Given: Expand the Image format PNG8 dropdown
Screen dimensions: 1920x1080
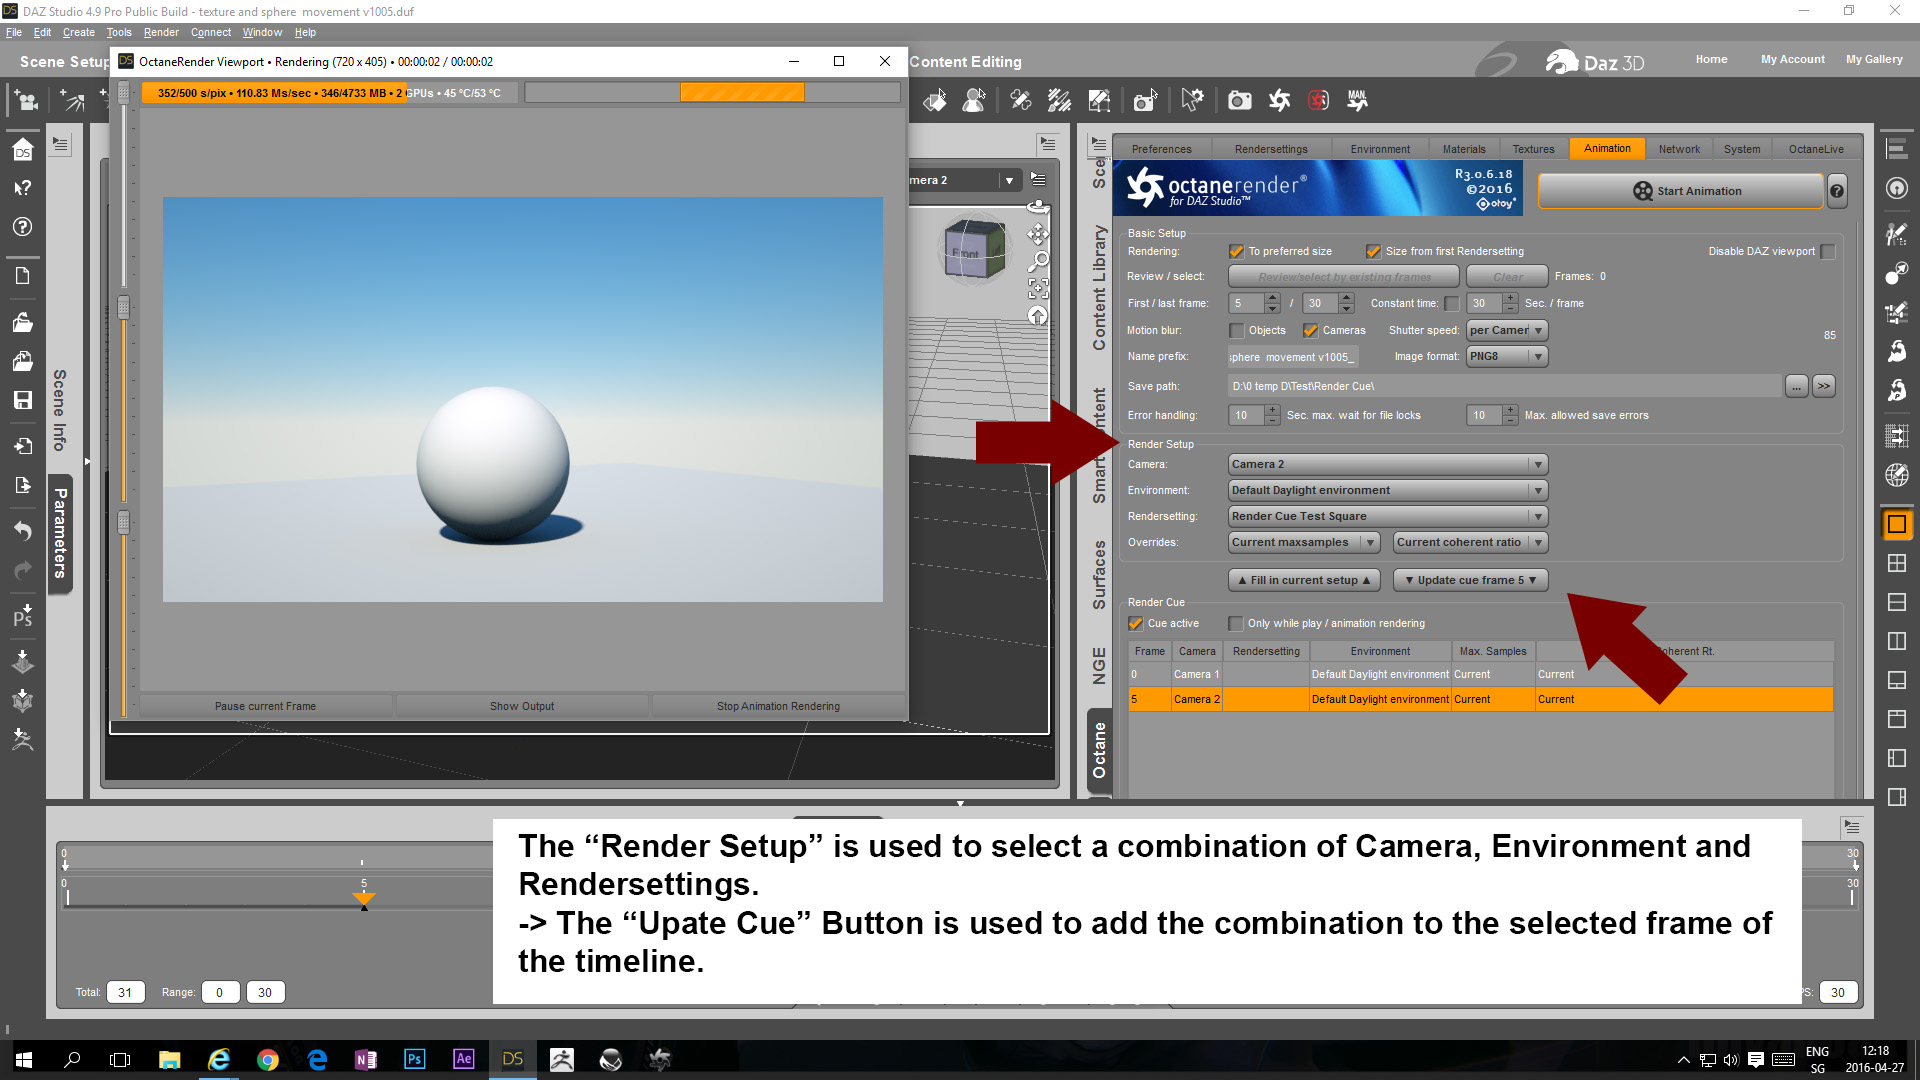Looking at the screenshot, I should tap(1506, 357).
